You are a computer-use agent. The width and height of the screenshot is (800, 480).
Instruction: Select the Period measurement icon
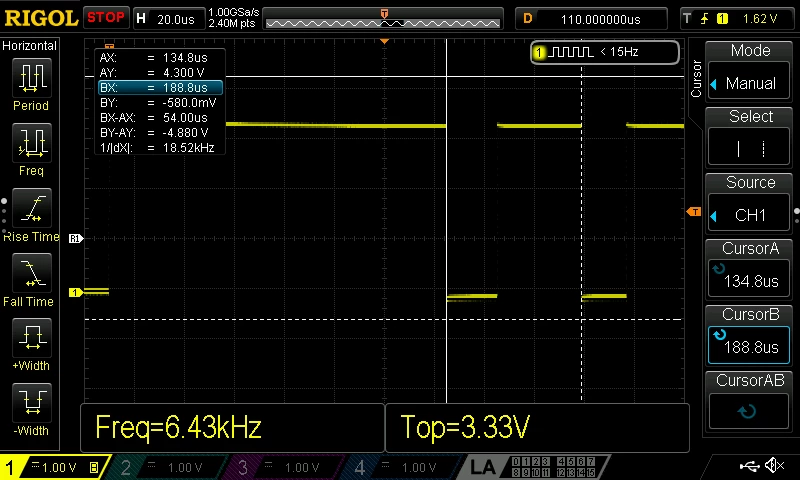point(32,78)
